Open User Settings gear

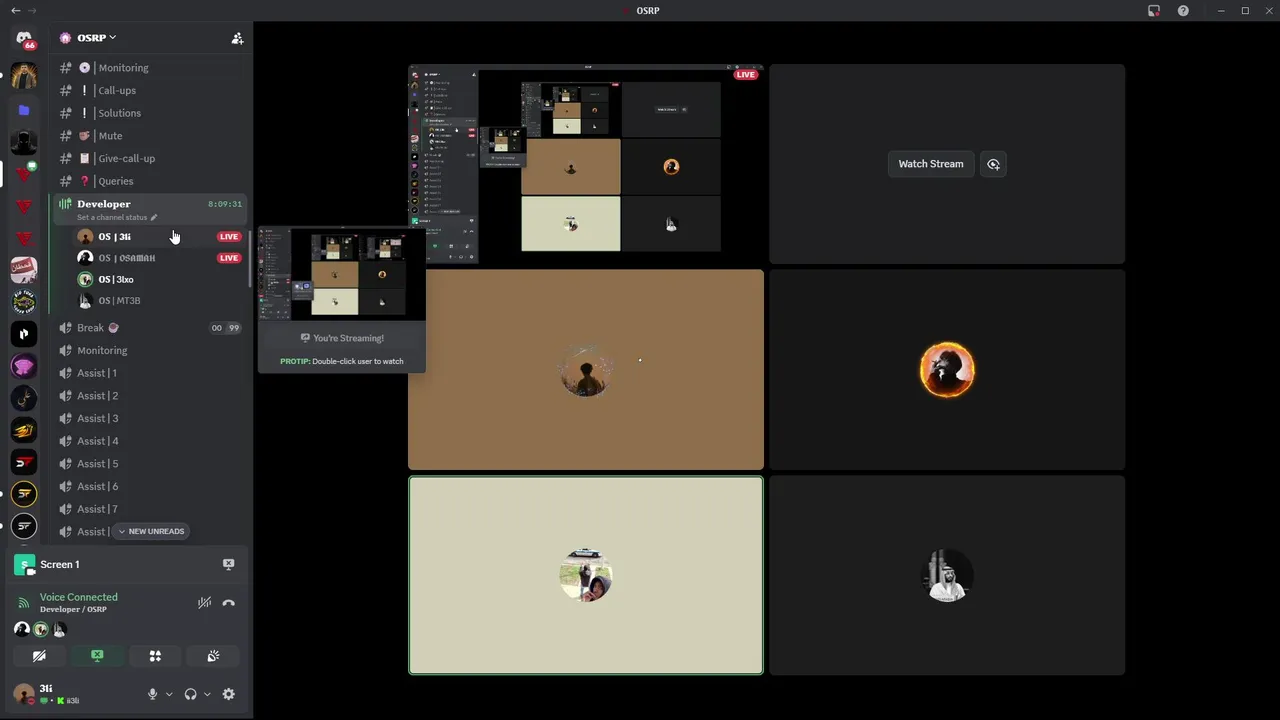228,694
